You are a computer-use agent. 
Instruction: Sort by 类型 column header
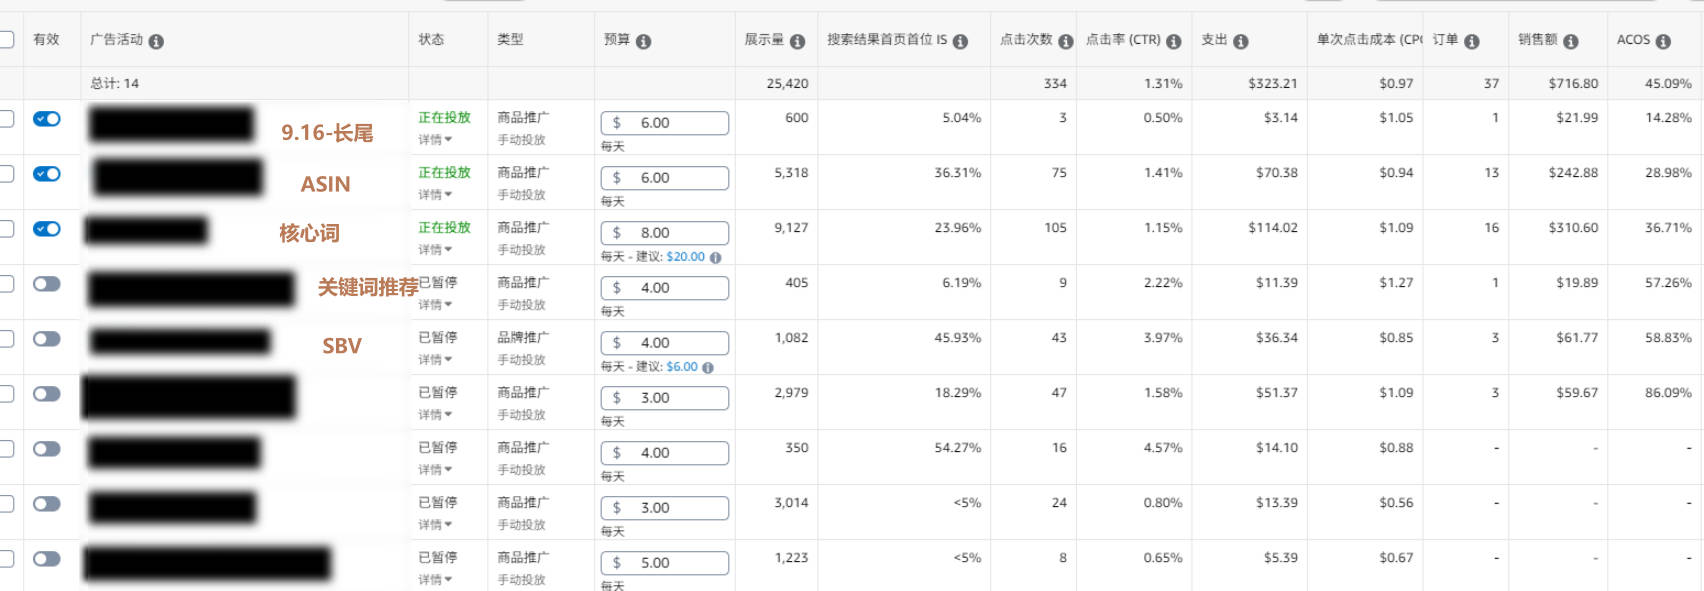click(510, 40)
